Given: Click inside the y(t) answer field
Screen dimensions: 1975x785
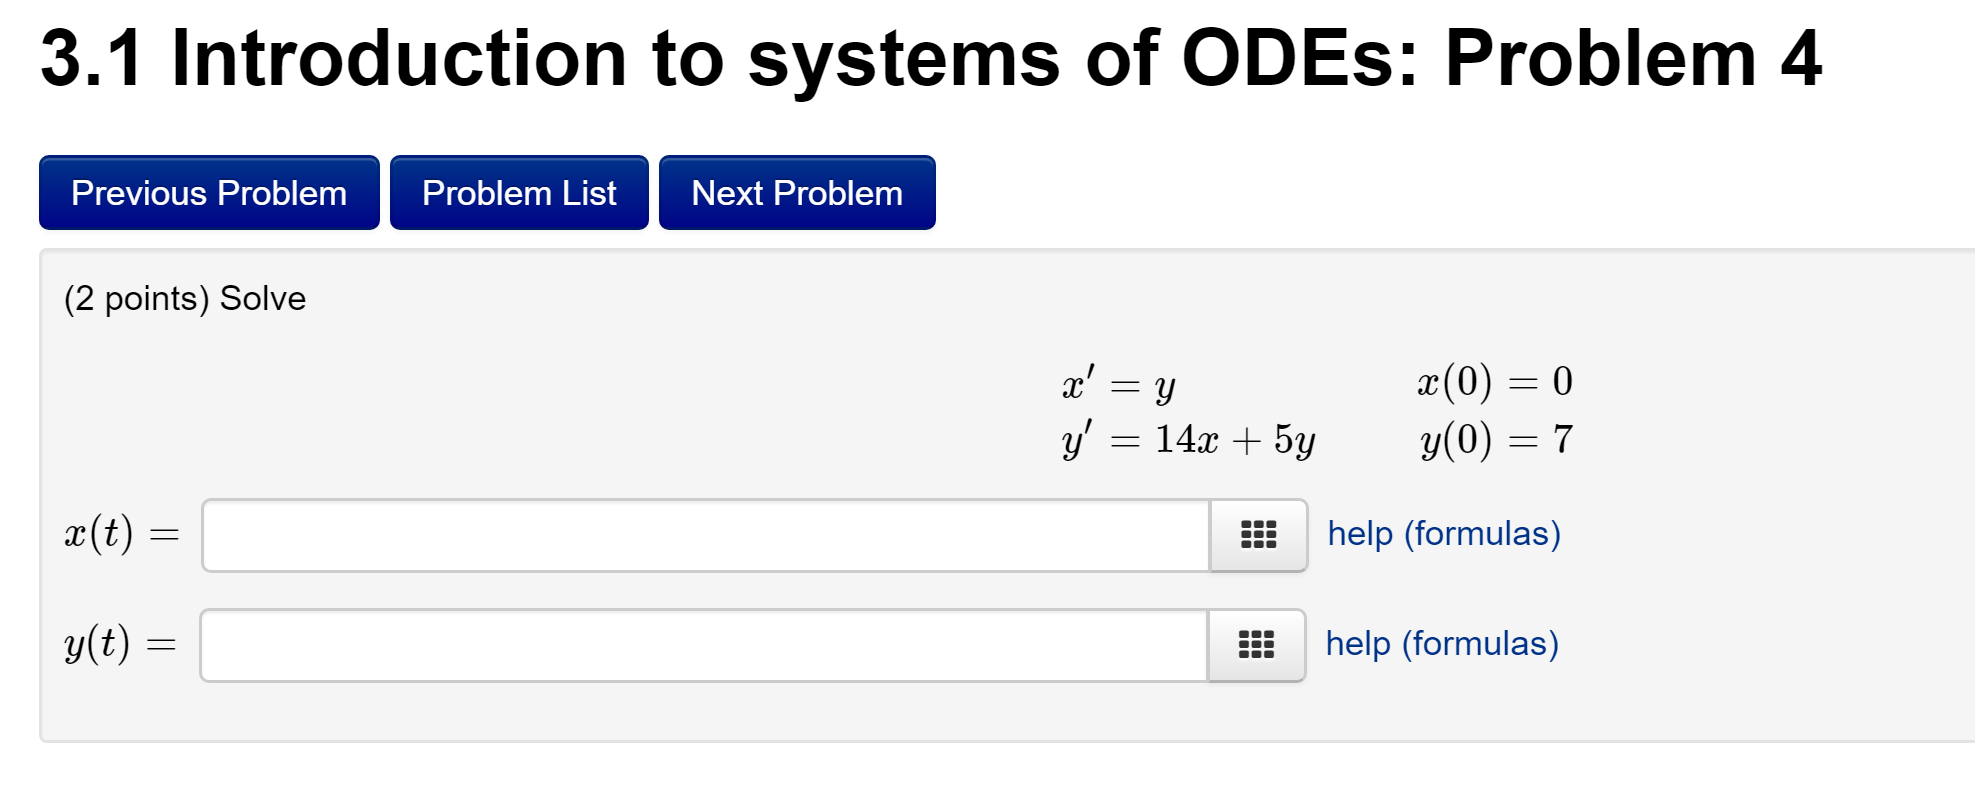Looking at the screenshot, I should 700,645.
